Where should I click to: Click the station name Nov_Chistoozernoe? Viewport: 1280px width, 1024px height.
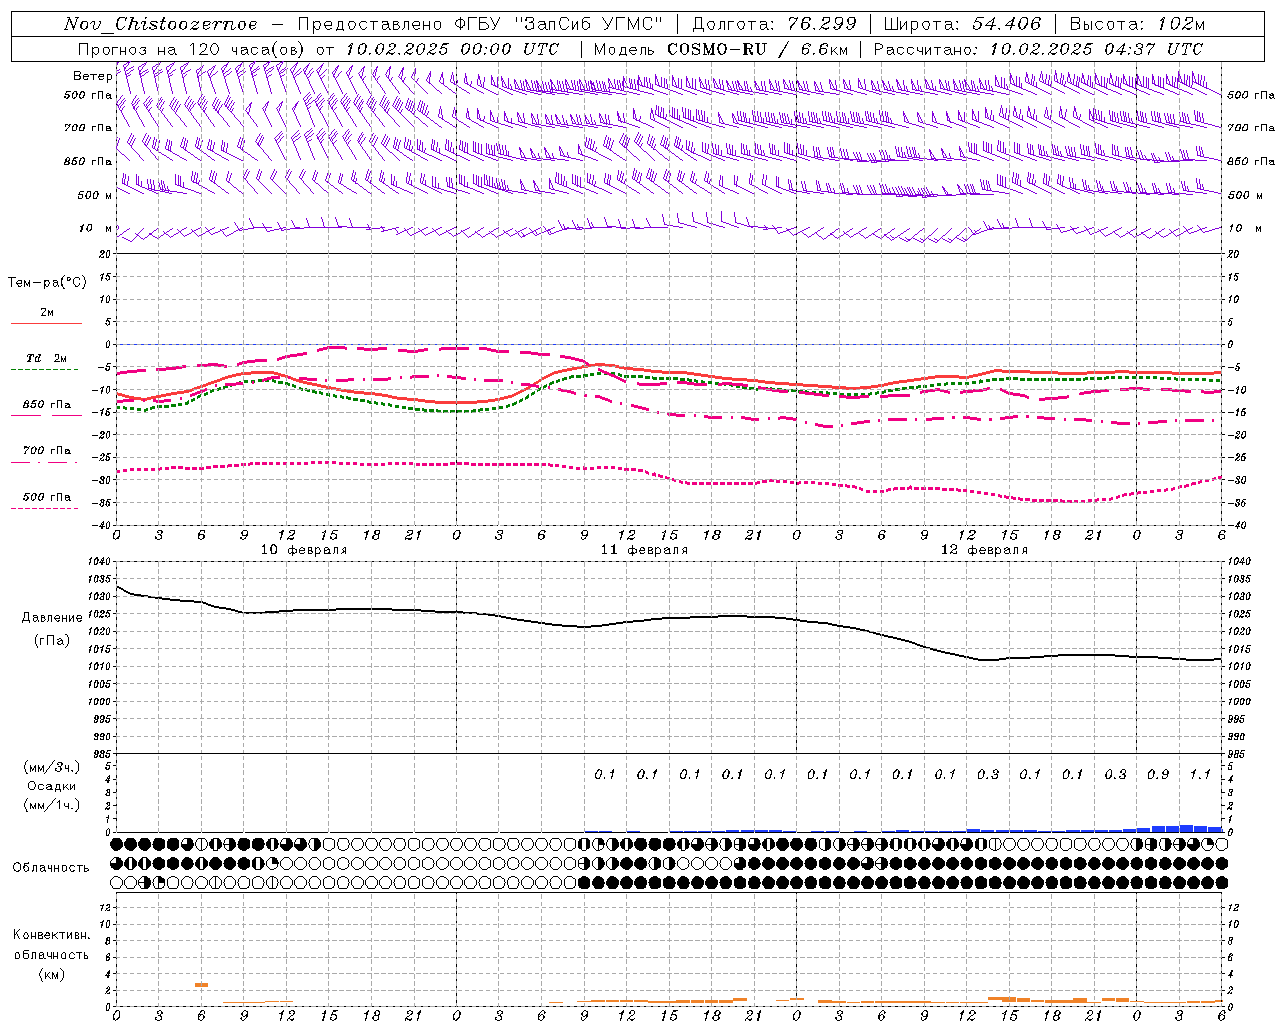[160, 24]
